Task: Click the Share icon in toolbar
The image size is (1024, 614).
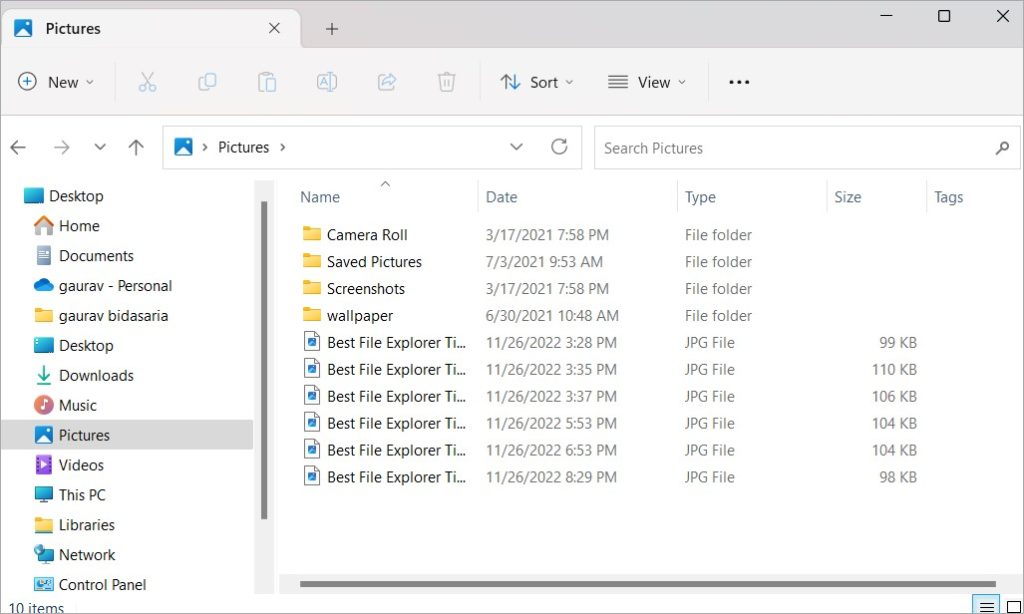Action: pos(387,82)
